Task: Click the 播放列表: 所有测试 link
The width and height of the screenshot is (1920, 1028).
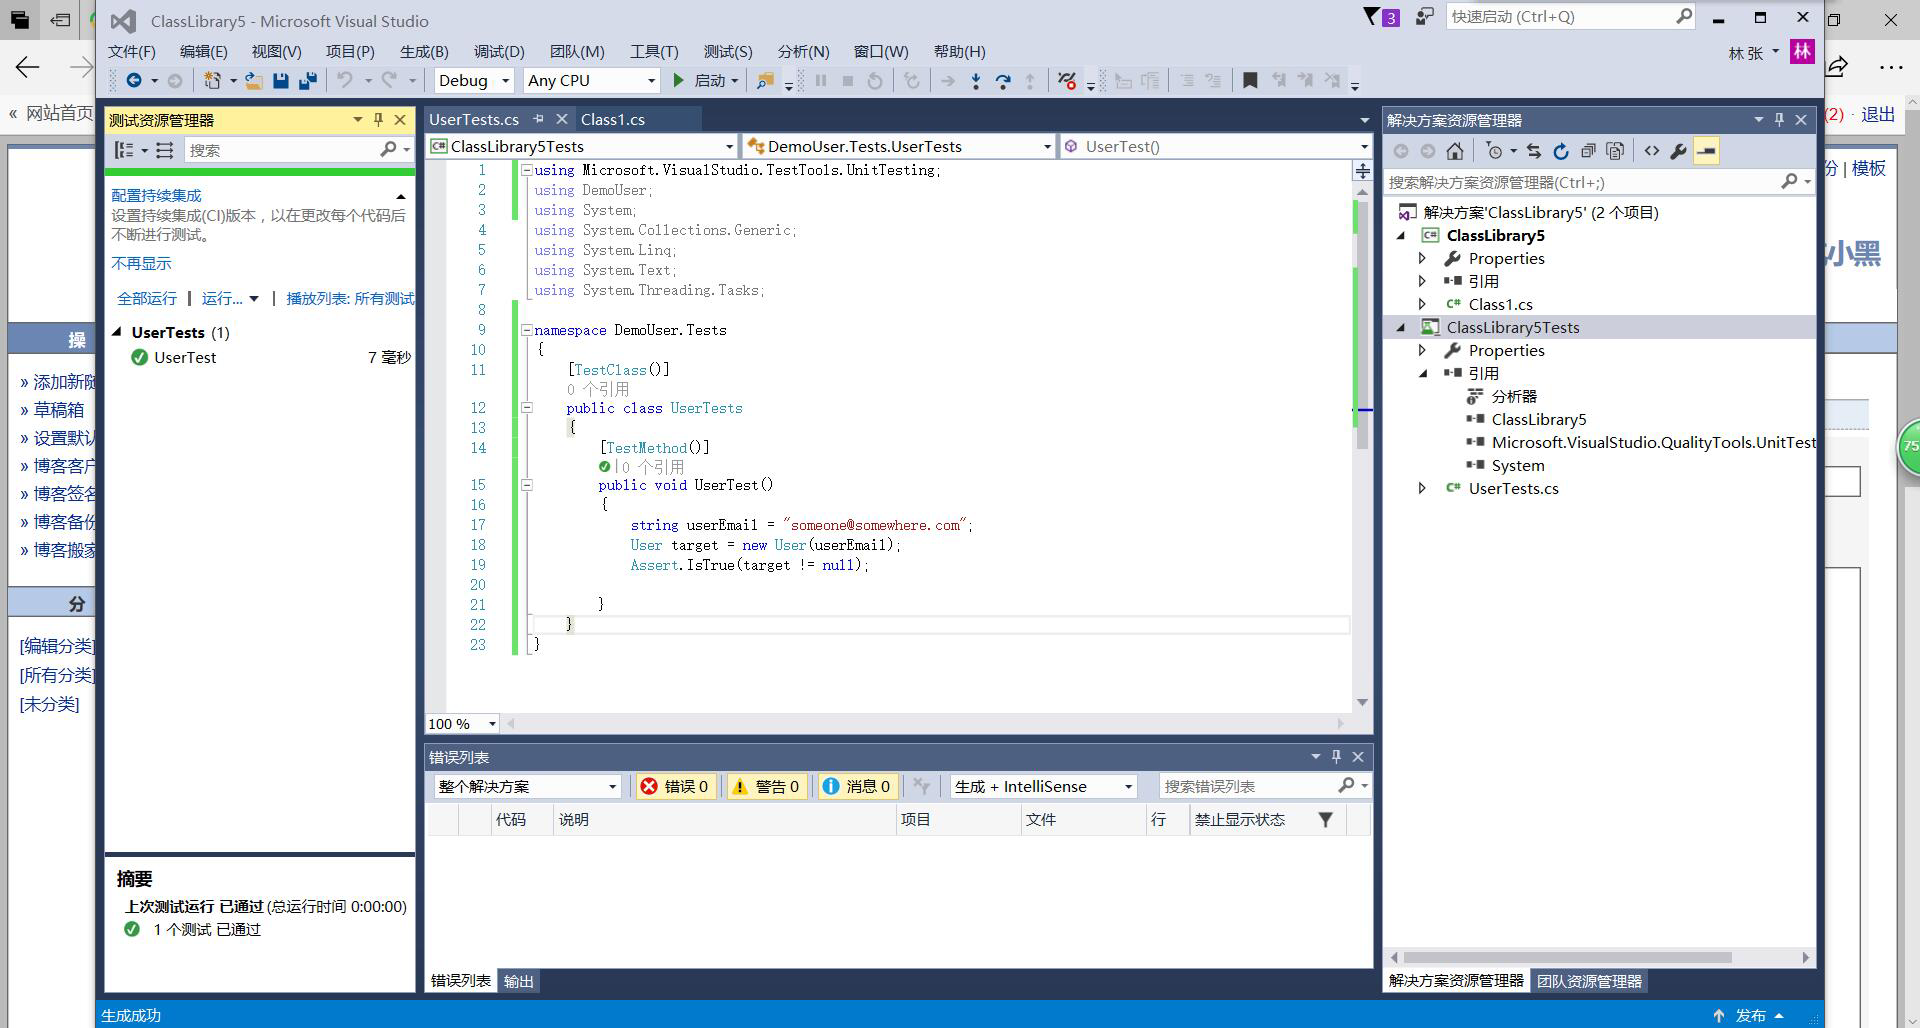Action: 350,298
